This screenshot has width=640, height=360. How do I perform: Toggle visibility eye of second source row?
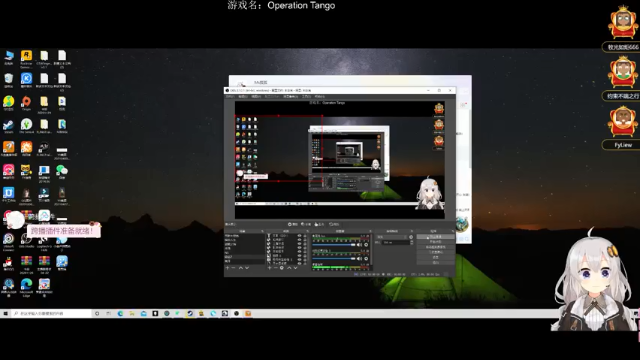pyautogui.click(x=300, y=240)
